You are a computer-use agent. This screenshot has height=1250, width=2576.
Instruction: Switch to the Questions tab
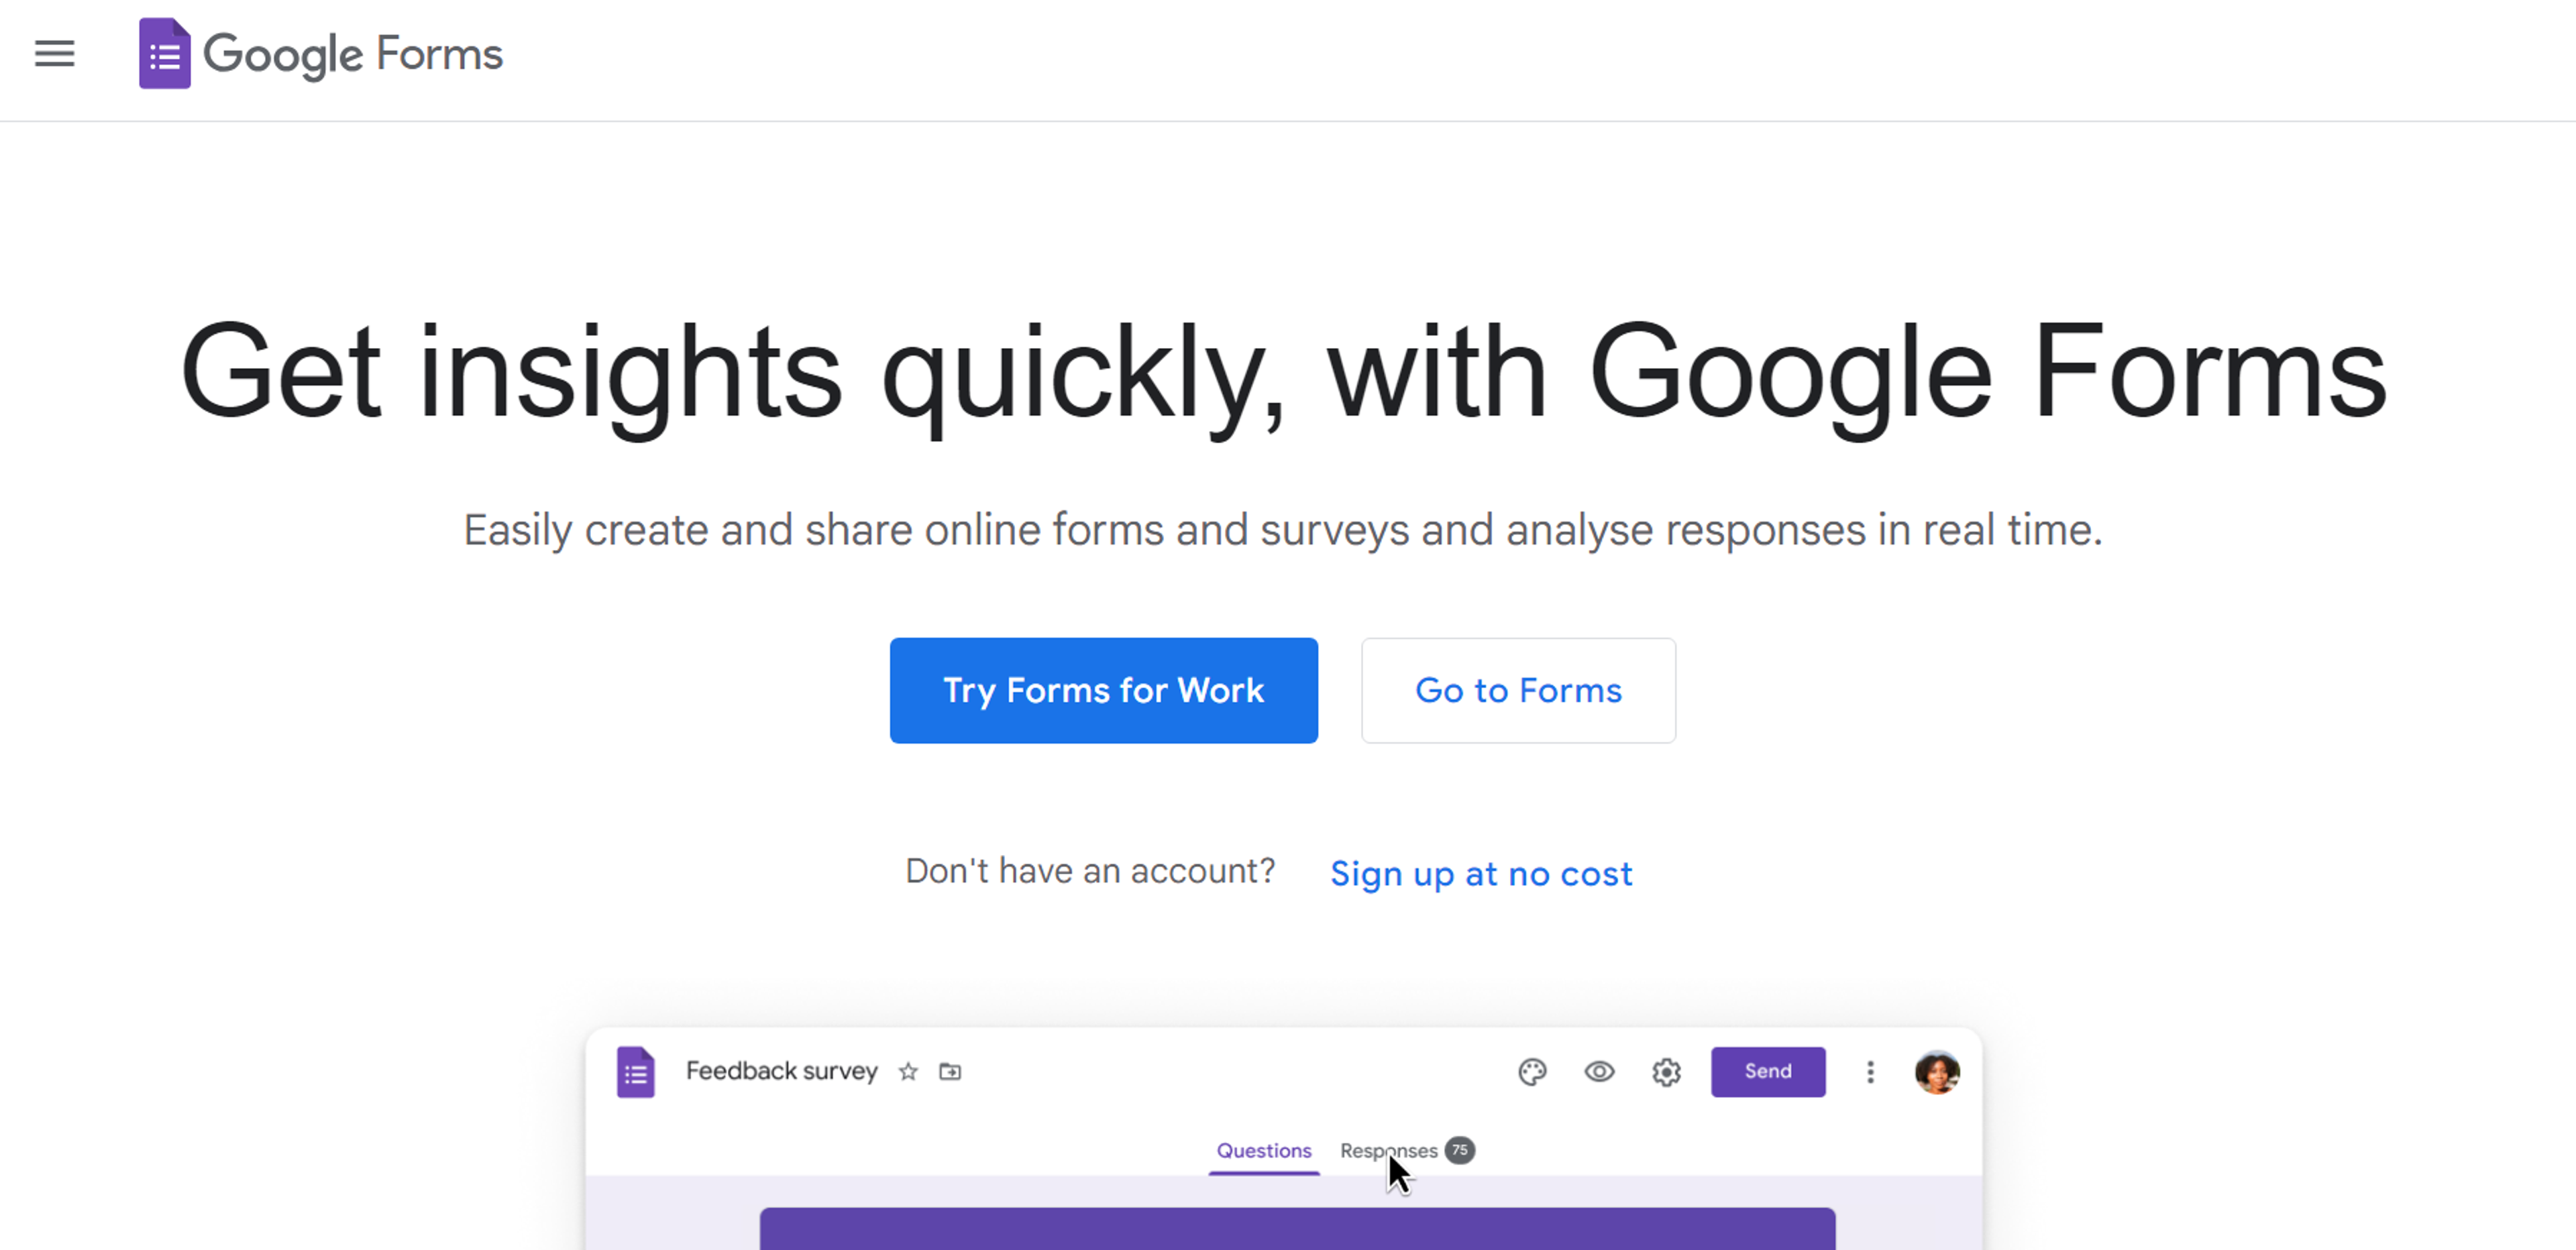point(1262,1150)
